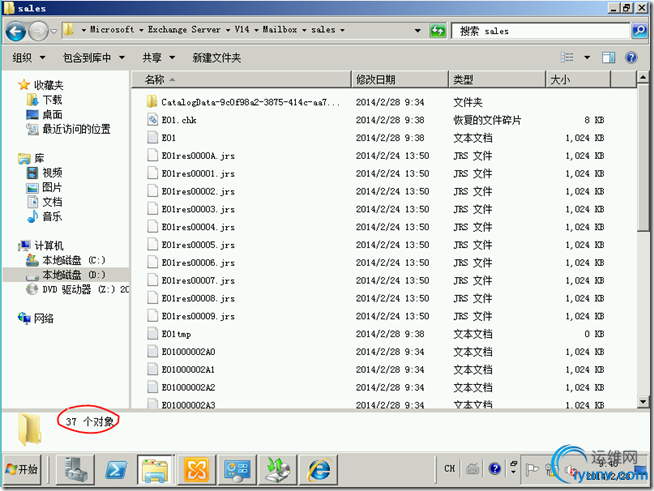Image resolution: width=654 pixels, height=491 pixels.
Task: Select file E01res00005.jrs
Action: (x=198, y=245)
